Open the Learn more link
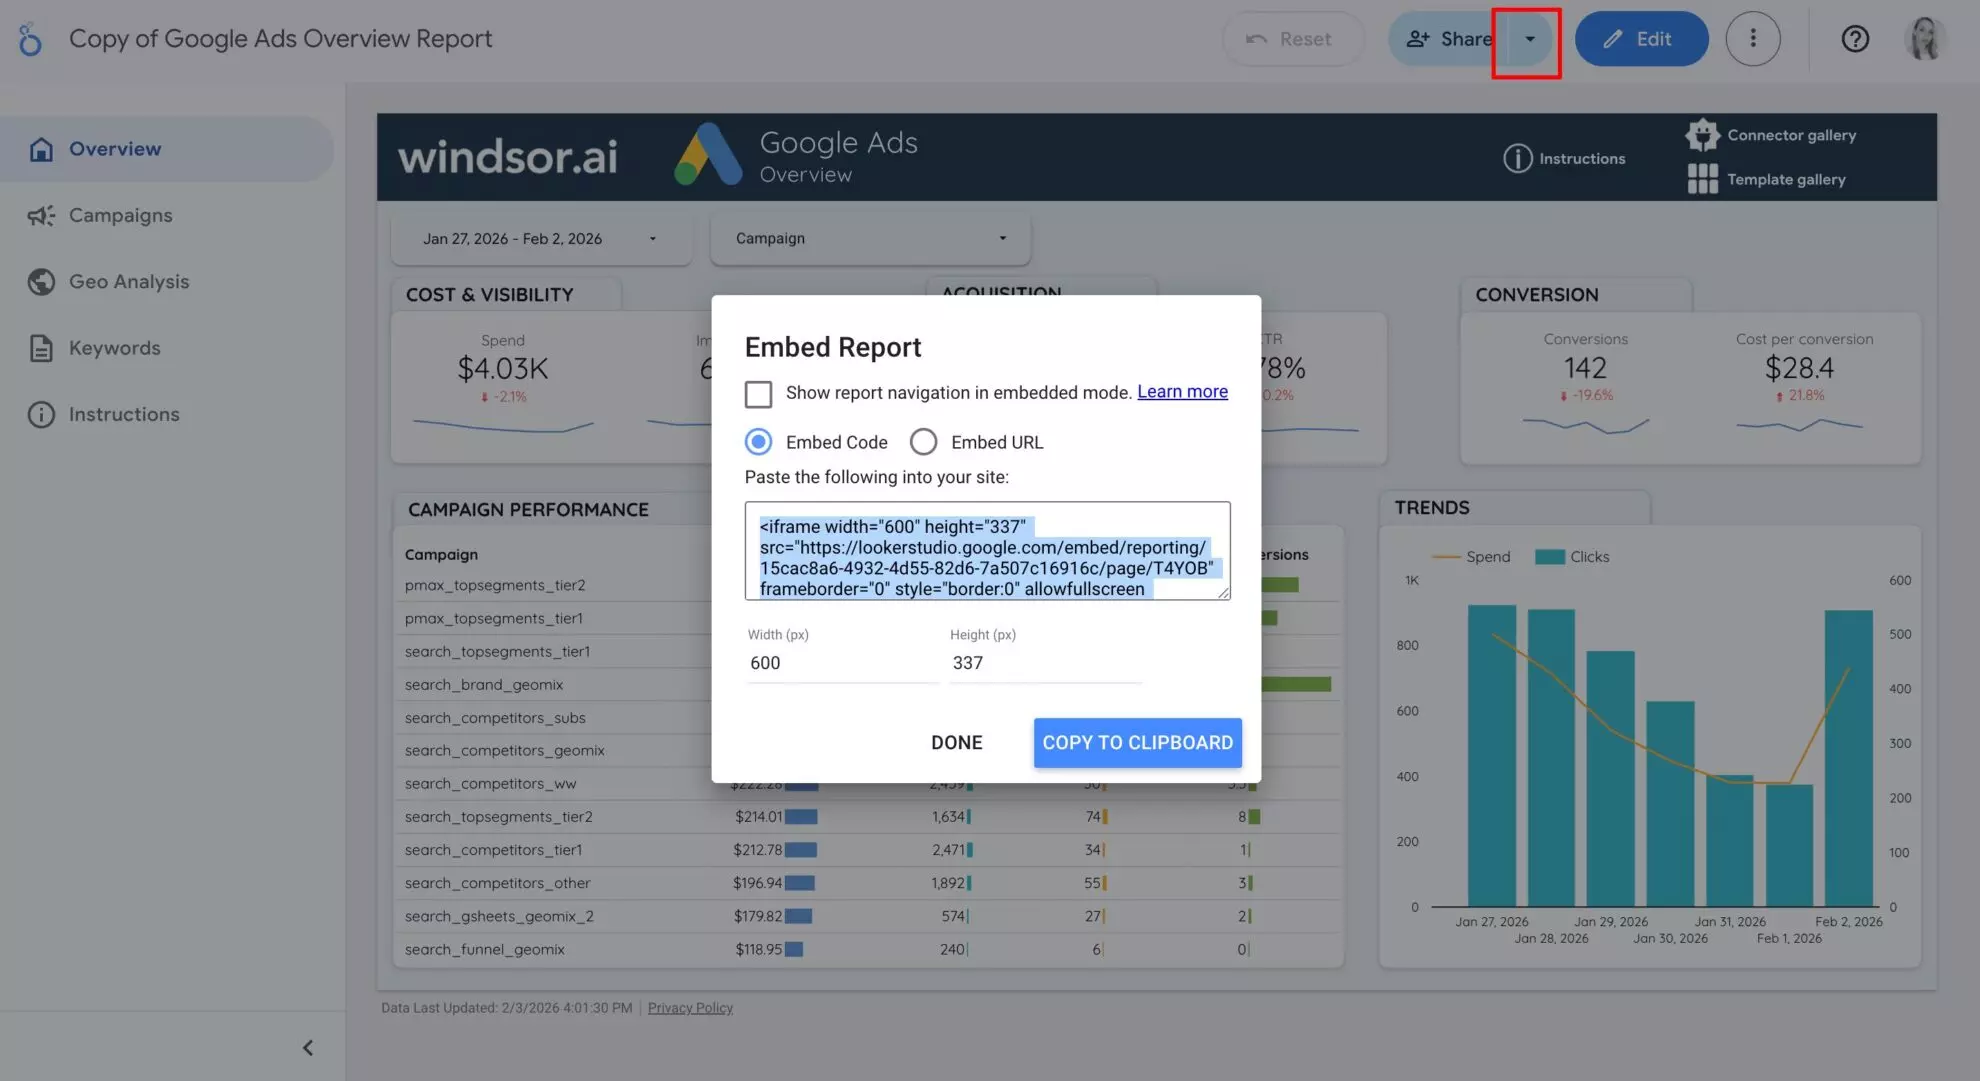 coord(1182,391)
